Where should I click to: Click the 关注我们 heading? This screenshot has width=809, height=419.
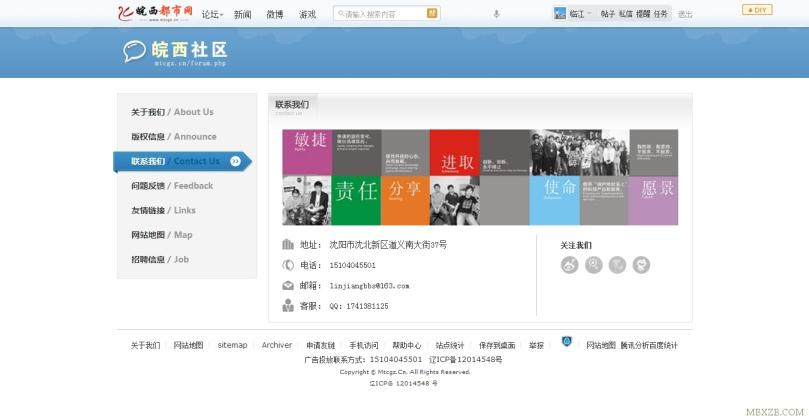click(x=576, y=246)
